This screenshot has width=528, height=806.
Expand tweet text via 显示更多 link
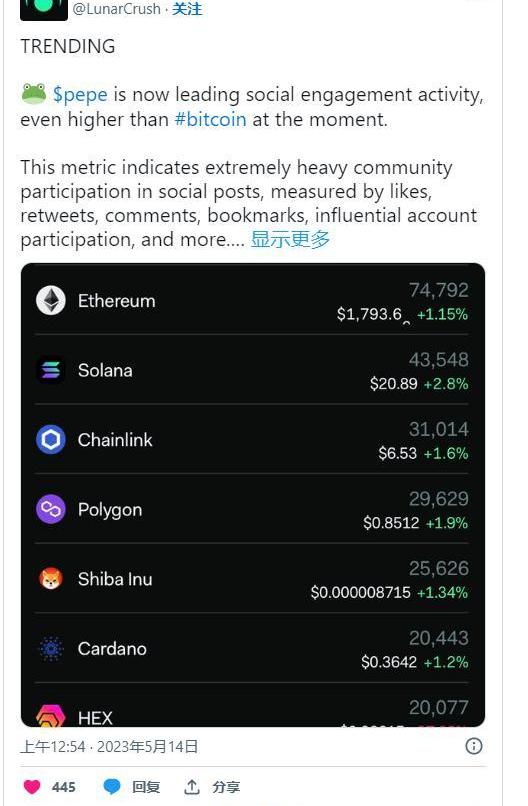coord(290,239)
